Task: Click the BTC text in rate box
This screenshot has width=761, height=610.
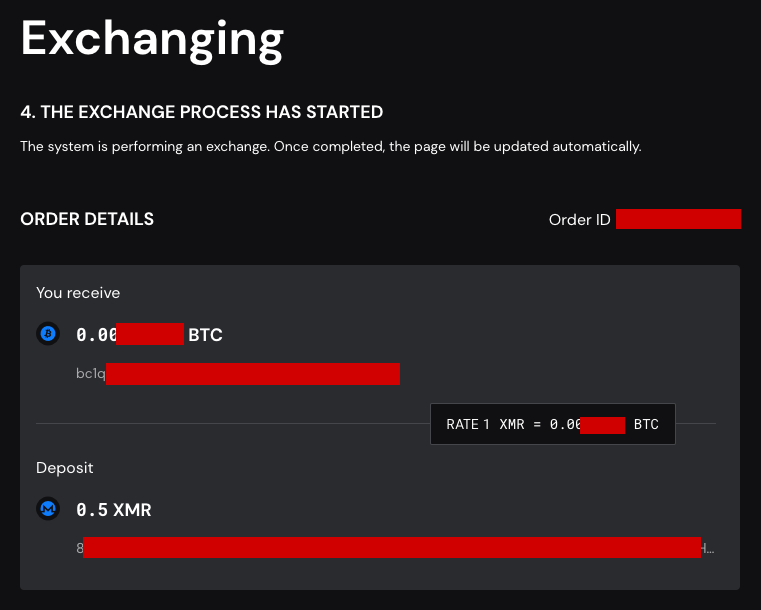Action: [646, 425]
